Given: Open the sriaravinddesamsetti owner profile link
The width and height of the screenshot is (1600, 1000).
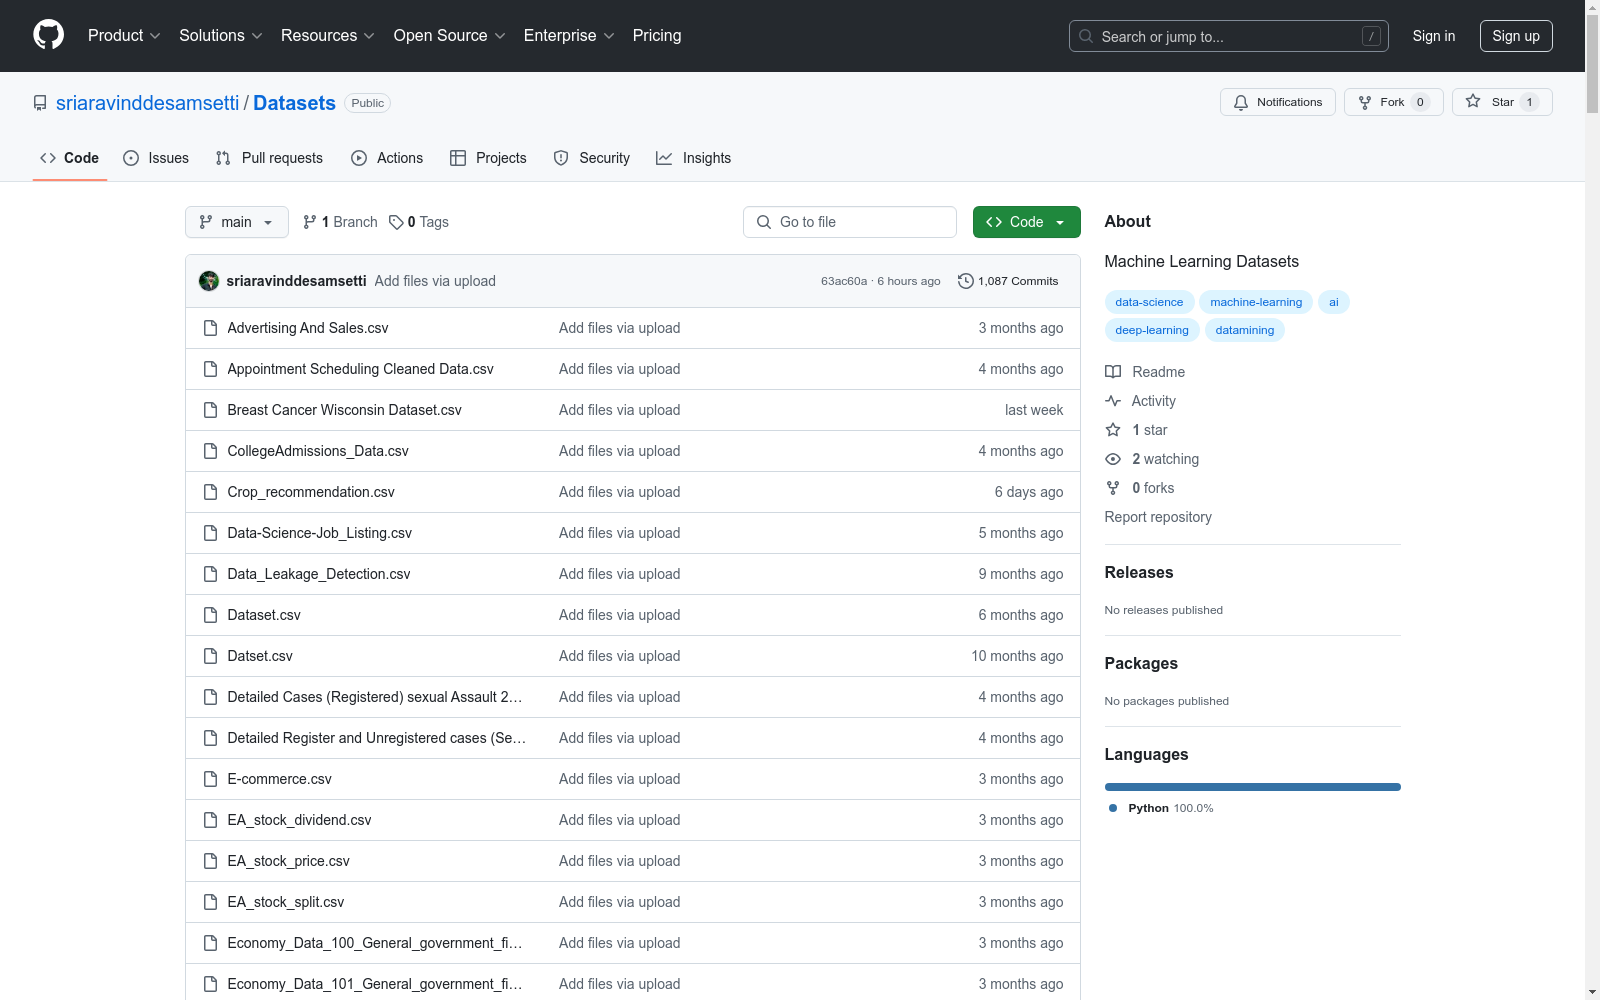Looking at the screenshot, I should click(148, 103).
